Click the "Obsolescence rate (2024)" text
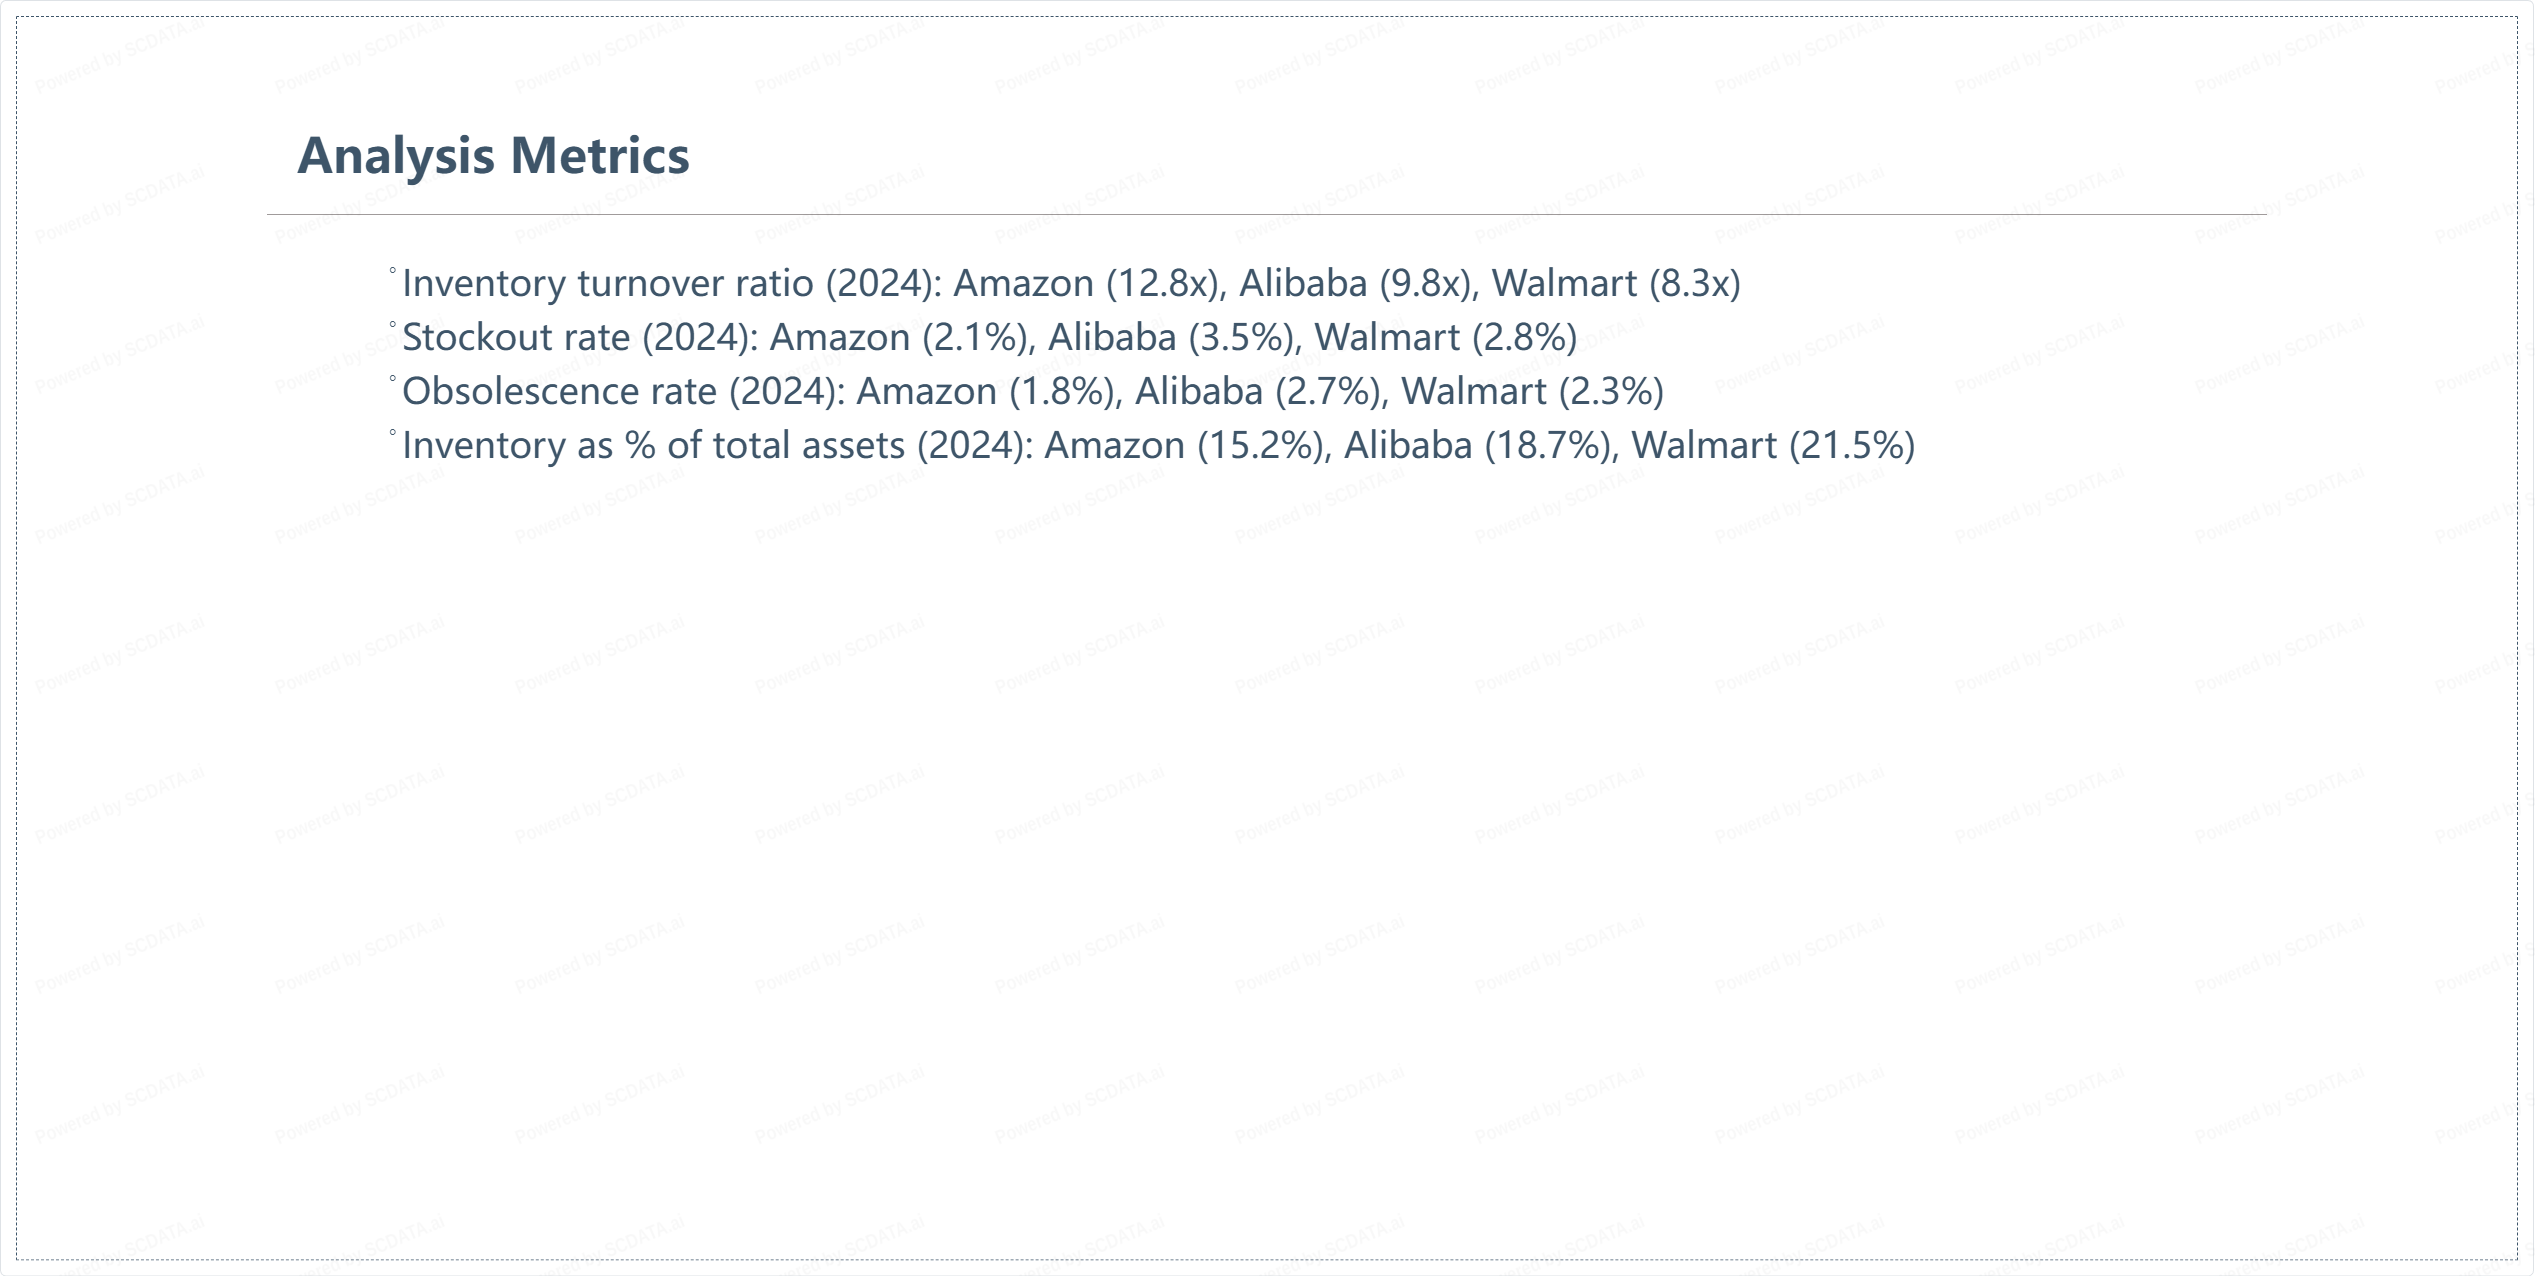This screenshot has height=1276, width=2535. [x=623, y=392]
